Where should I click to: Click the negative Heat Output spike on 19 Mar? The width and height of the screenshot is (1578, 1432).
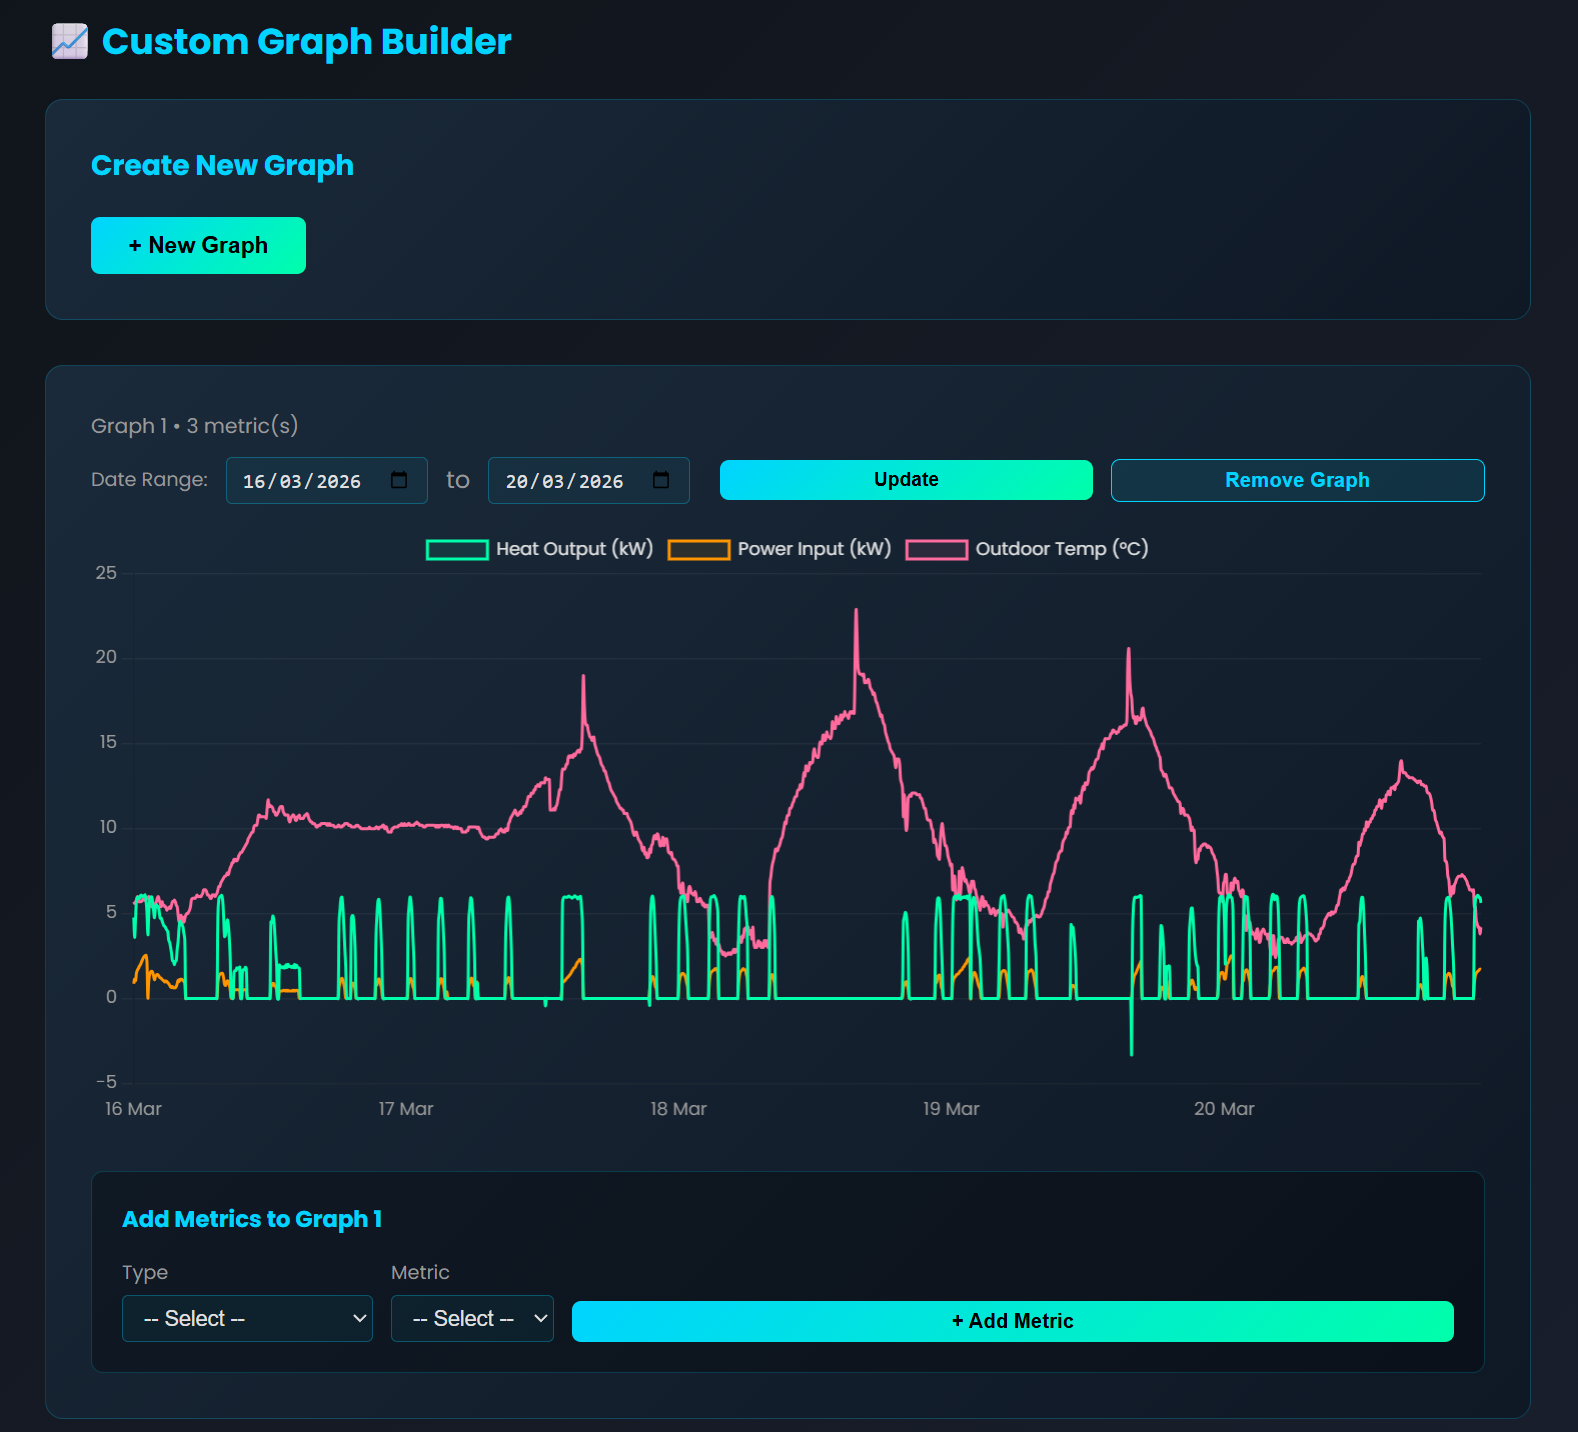[x=1131, y=1051]
